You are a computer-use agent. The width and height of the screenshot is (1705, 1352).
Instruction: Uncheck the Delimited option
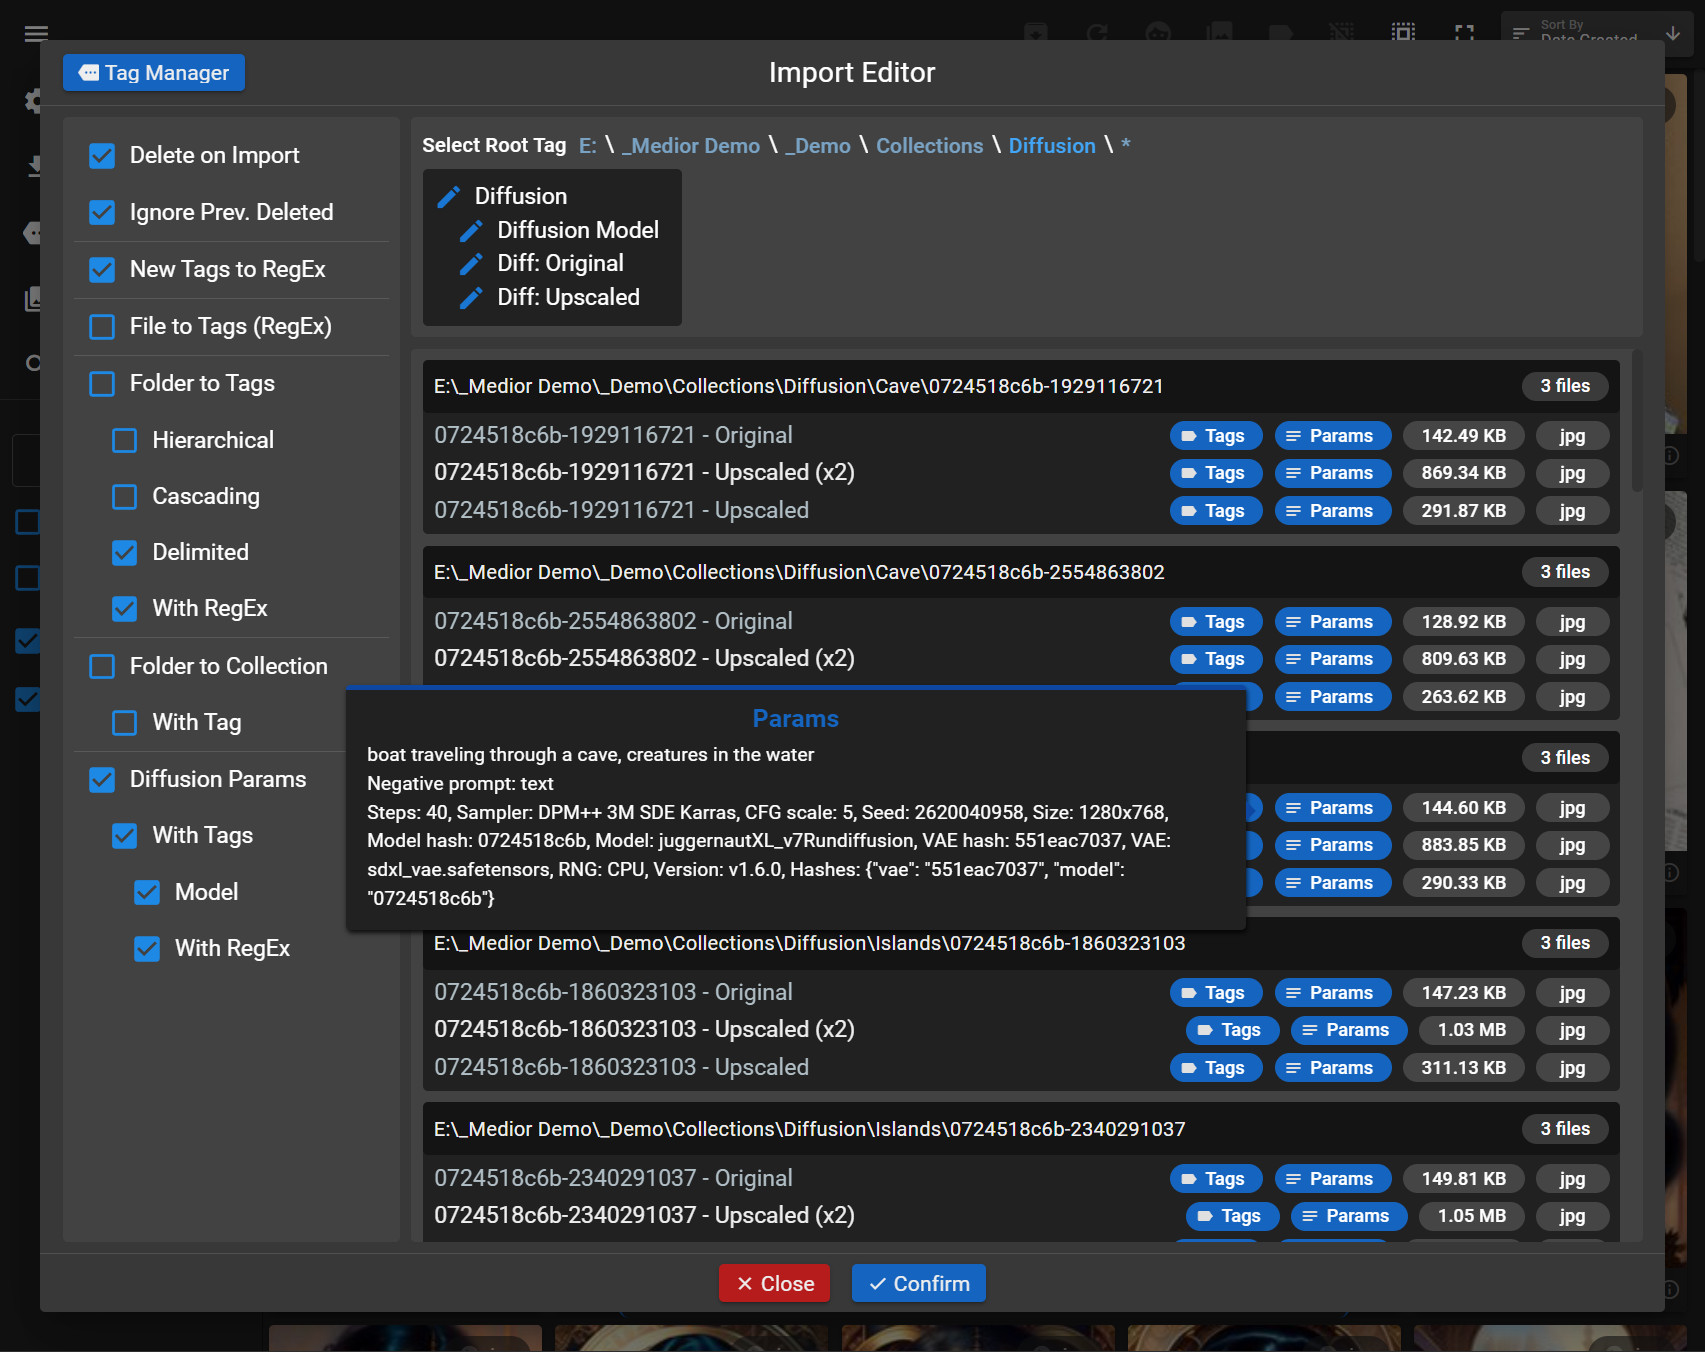[x=125, y=553]
